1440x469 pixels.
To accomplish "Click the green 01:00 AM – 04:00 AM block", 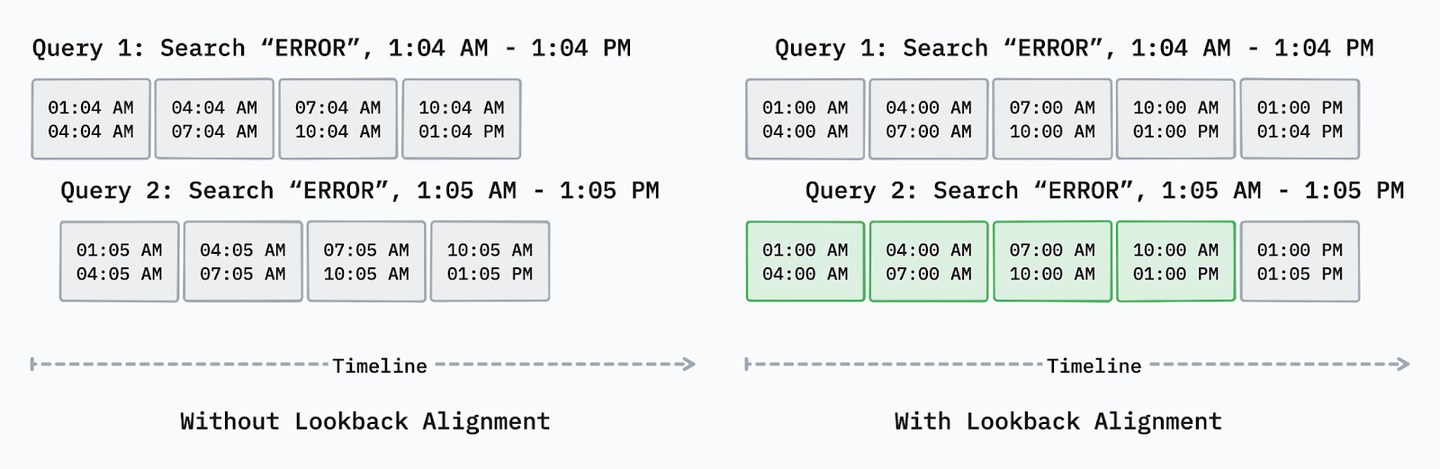I will pos(805,261).
